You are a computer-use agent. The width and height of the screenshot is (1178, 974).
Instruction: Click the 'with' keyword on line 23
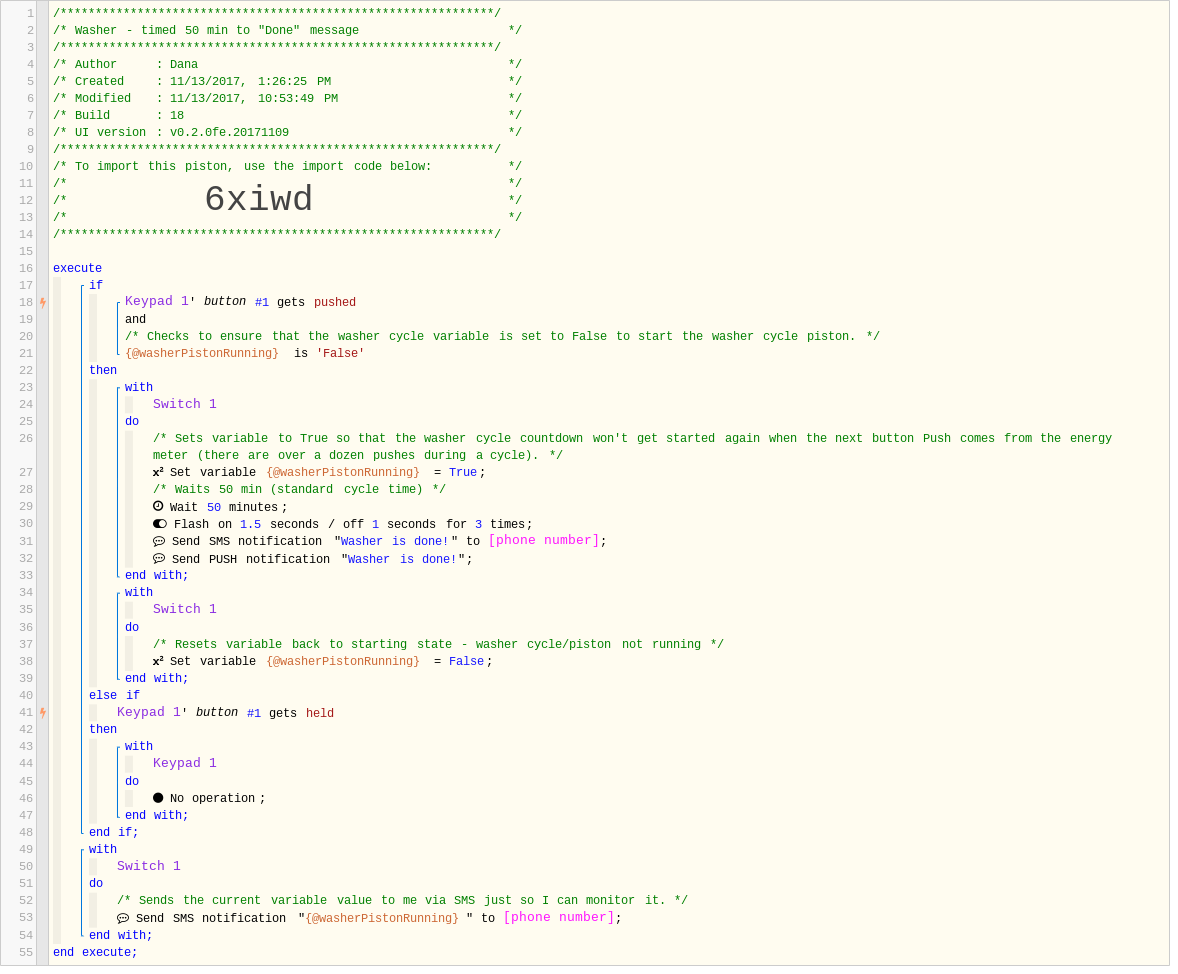[x=139, y=388]
